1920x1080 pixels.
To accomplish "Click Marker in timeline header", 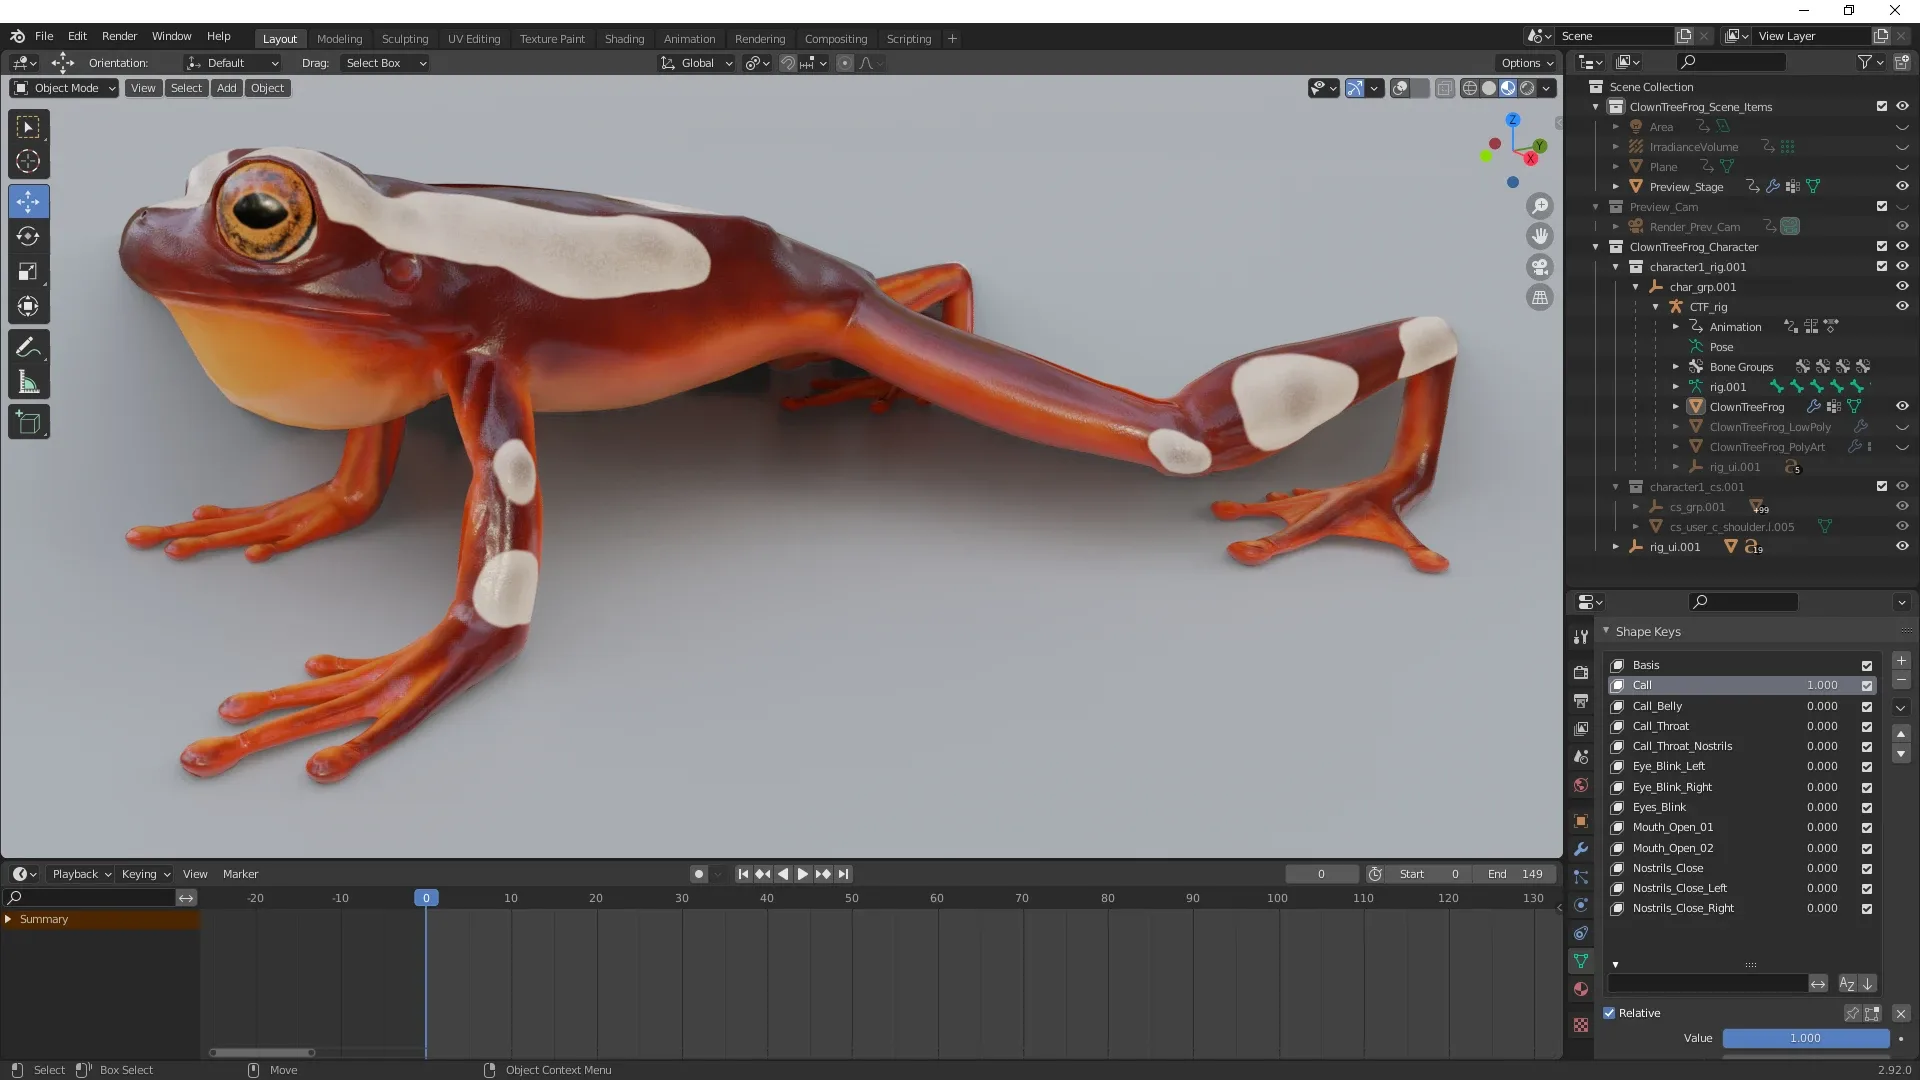I will [240, 874].
